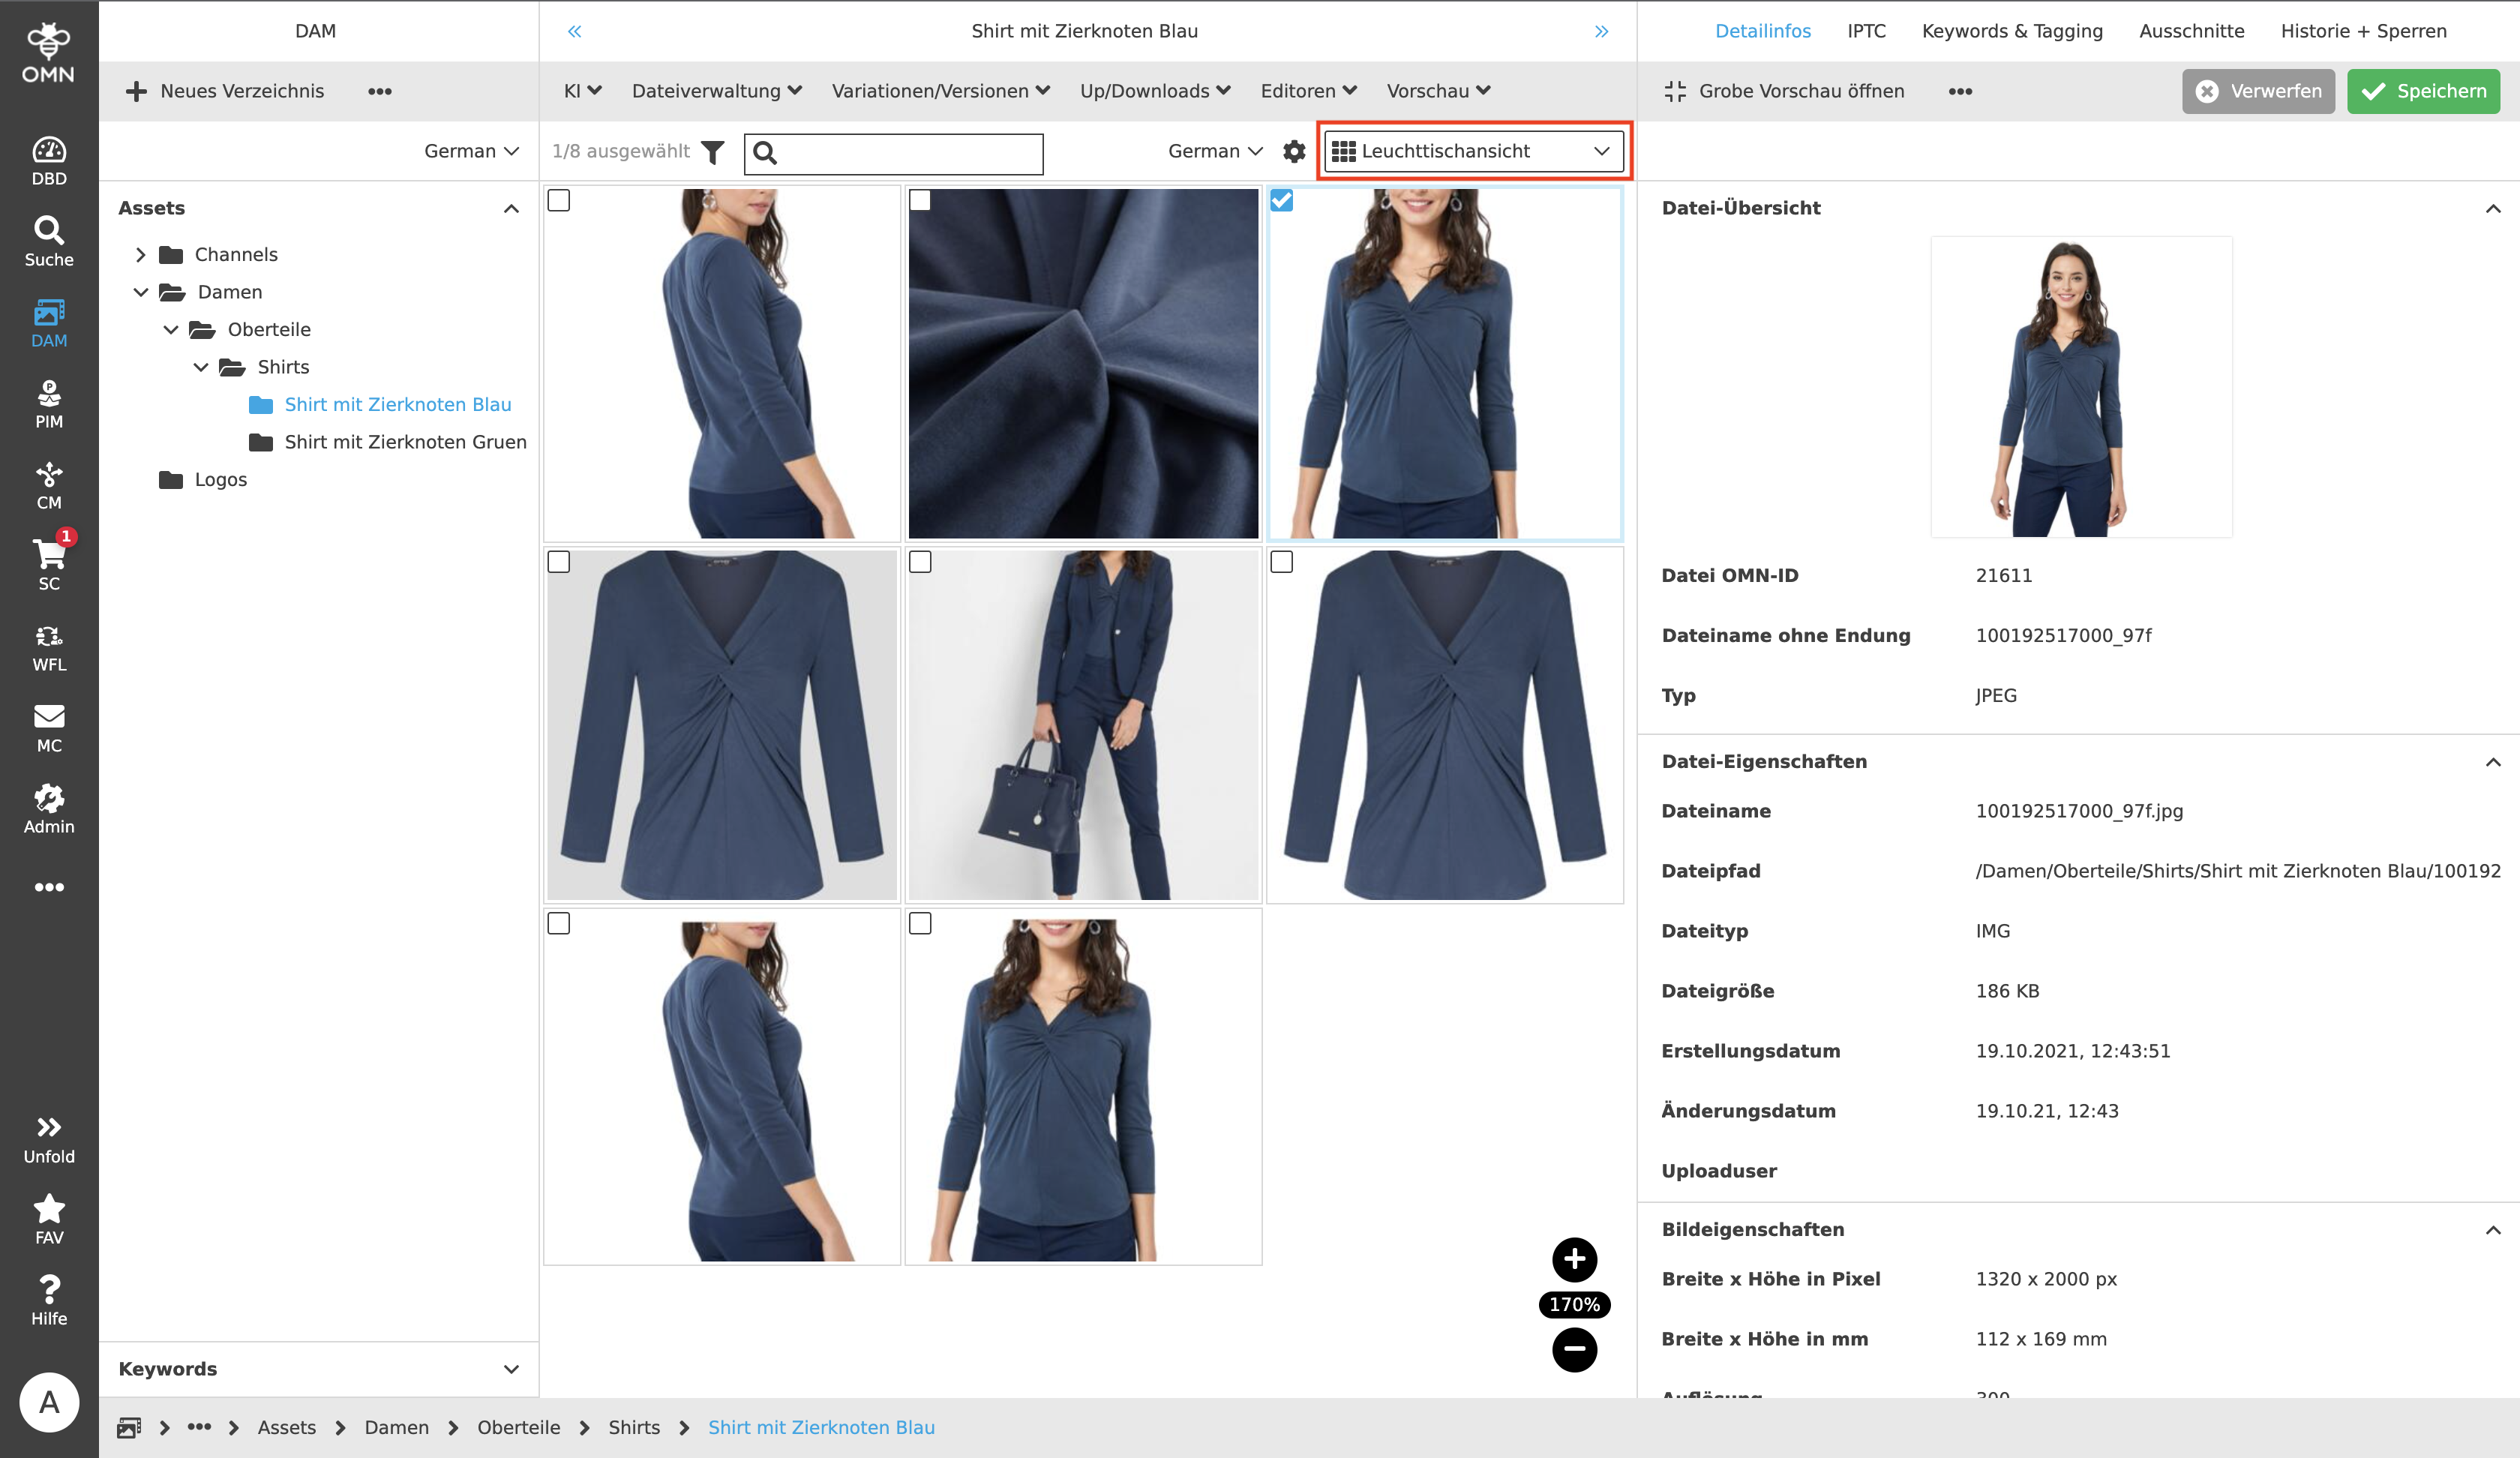Open the view settings gear icon
This screenshot has width=2520, height=1458.
(x=1294, y=152)
